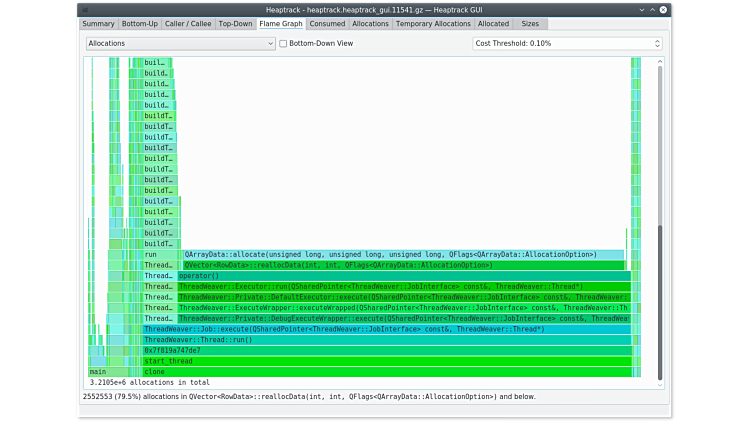This screenshot has width=752, height=423.
Task: Select the QArrayData::allocate frame in flame graph
Action: (400, 255)
